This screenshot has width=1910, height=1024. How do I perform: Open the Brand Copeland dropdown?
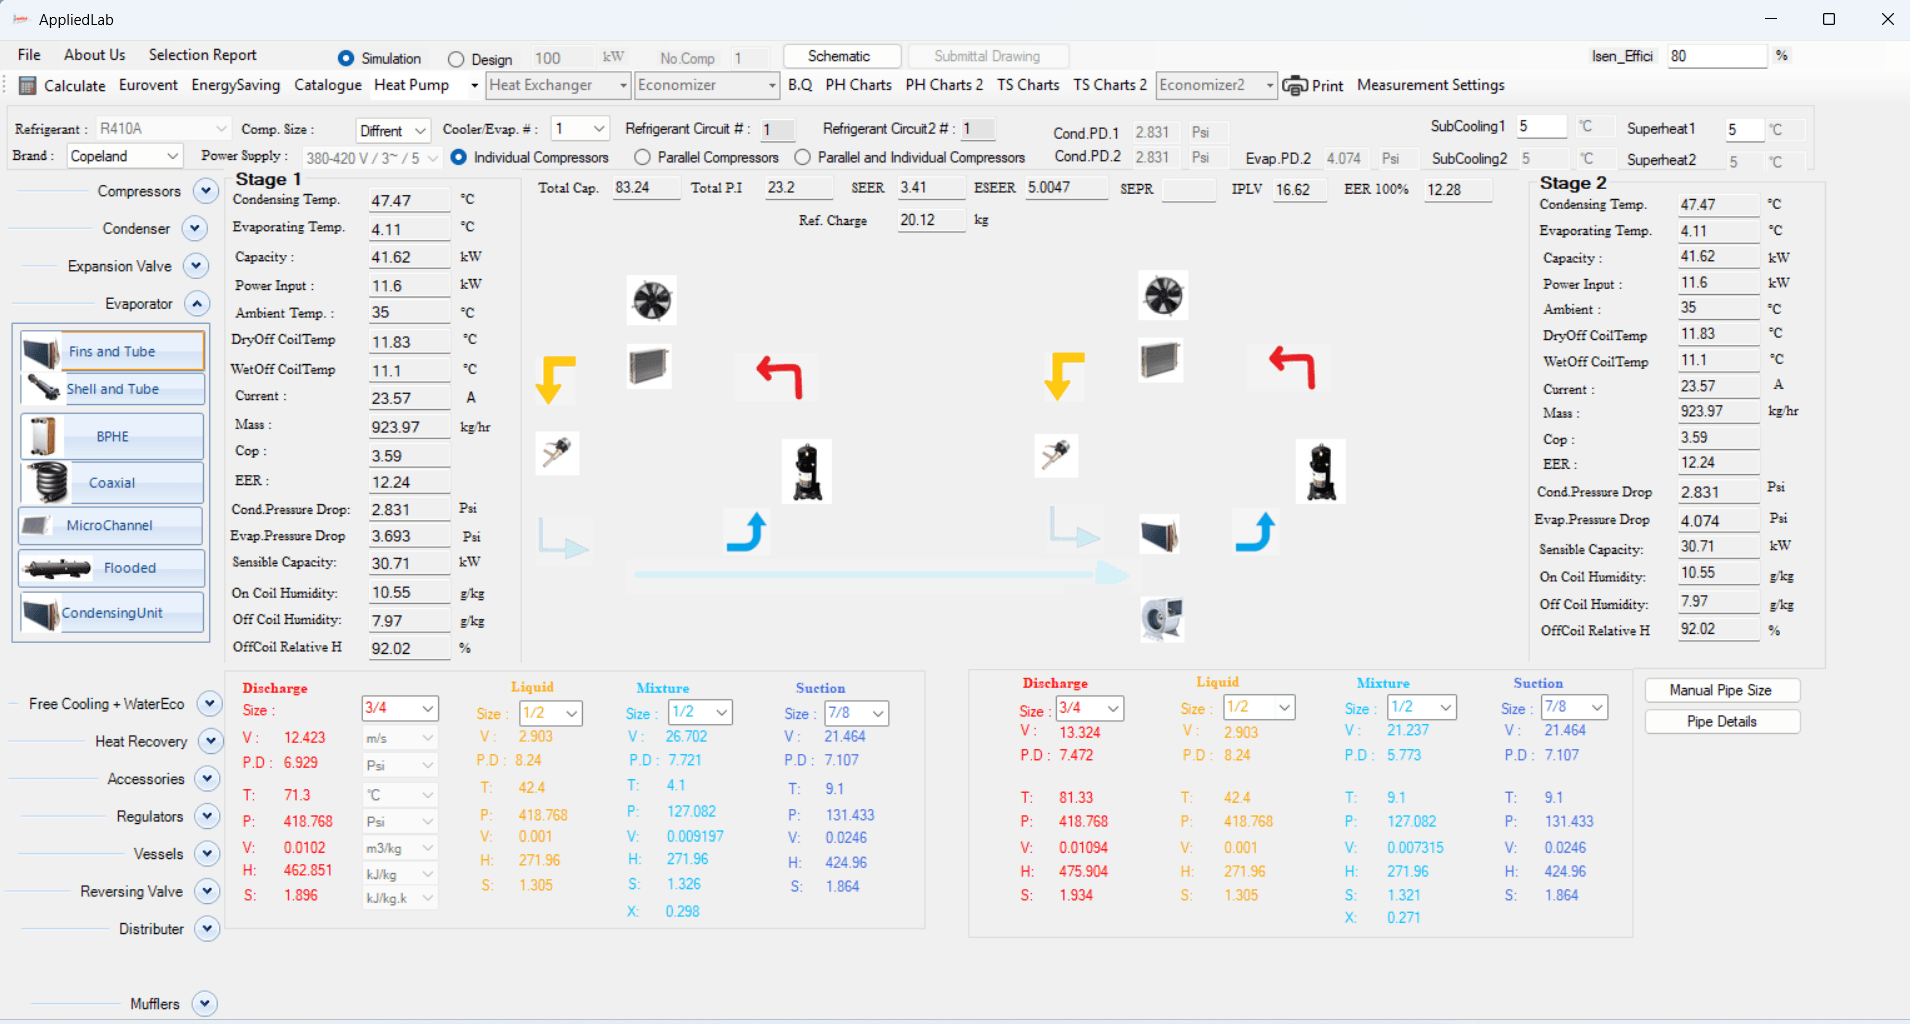[x=125, y=156]
